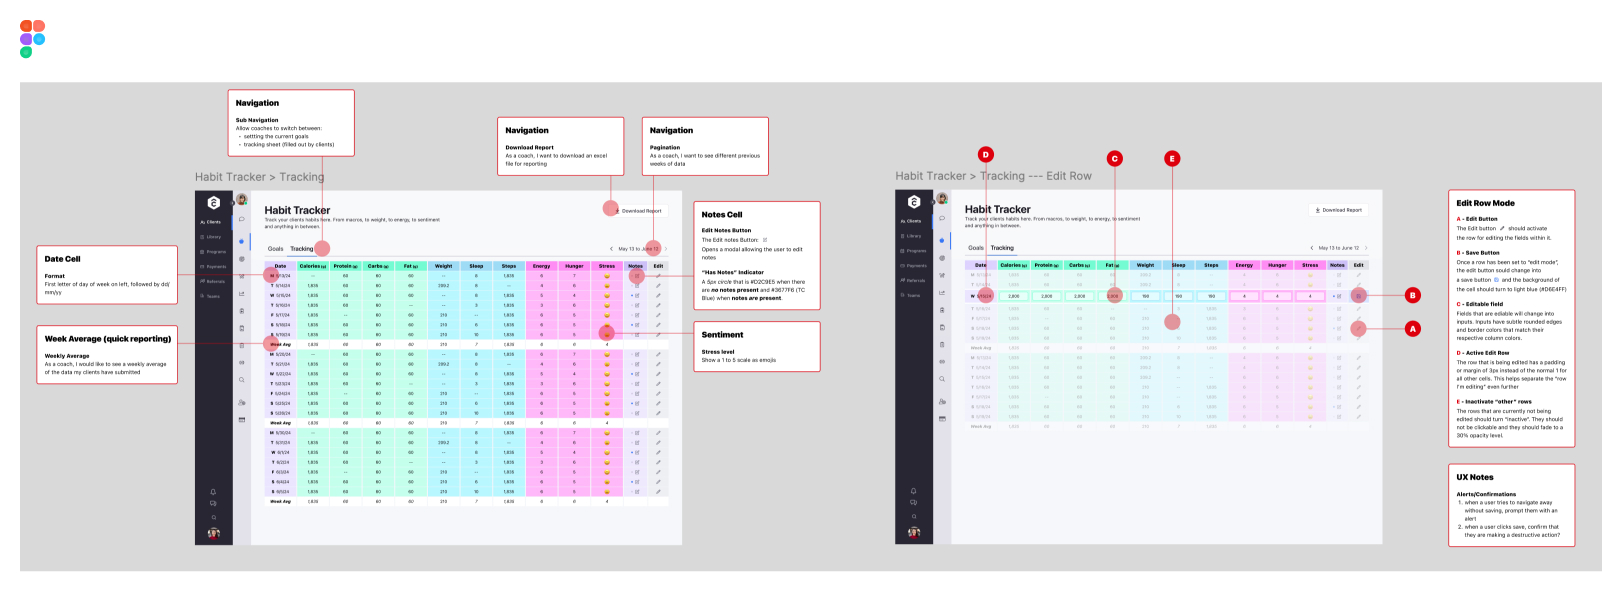Image resolution: width=1622 pixels, height=592 pixels.
Task: Click the notification bell in Tracking mockup sidebar
Action: [213, 492]
